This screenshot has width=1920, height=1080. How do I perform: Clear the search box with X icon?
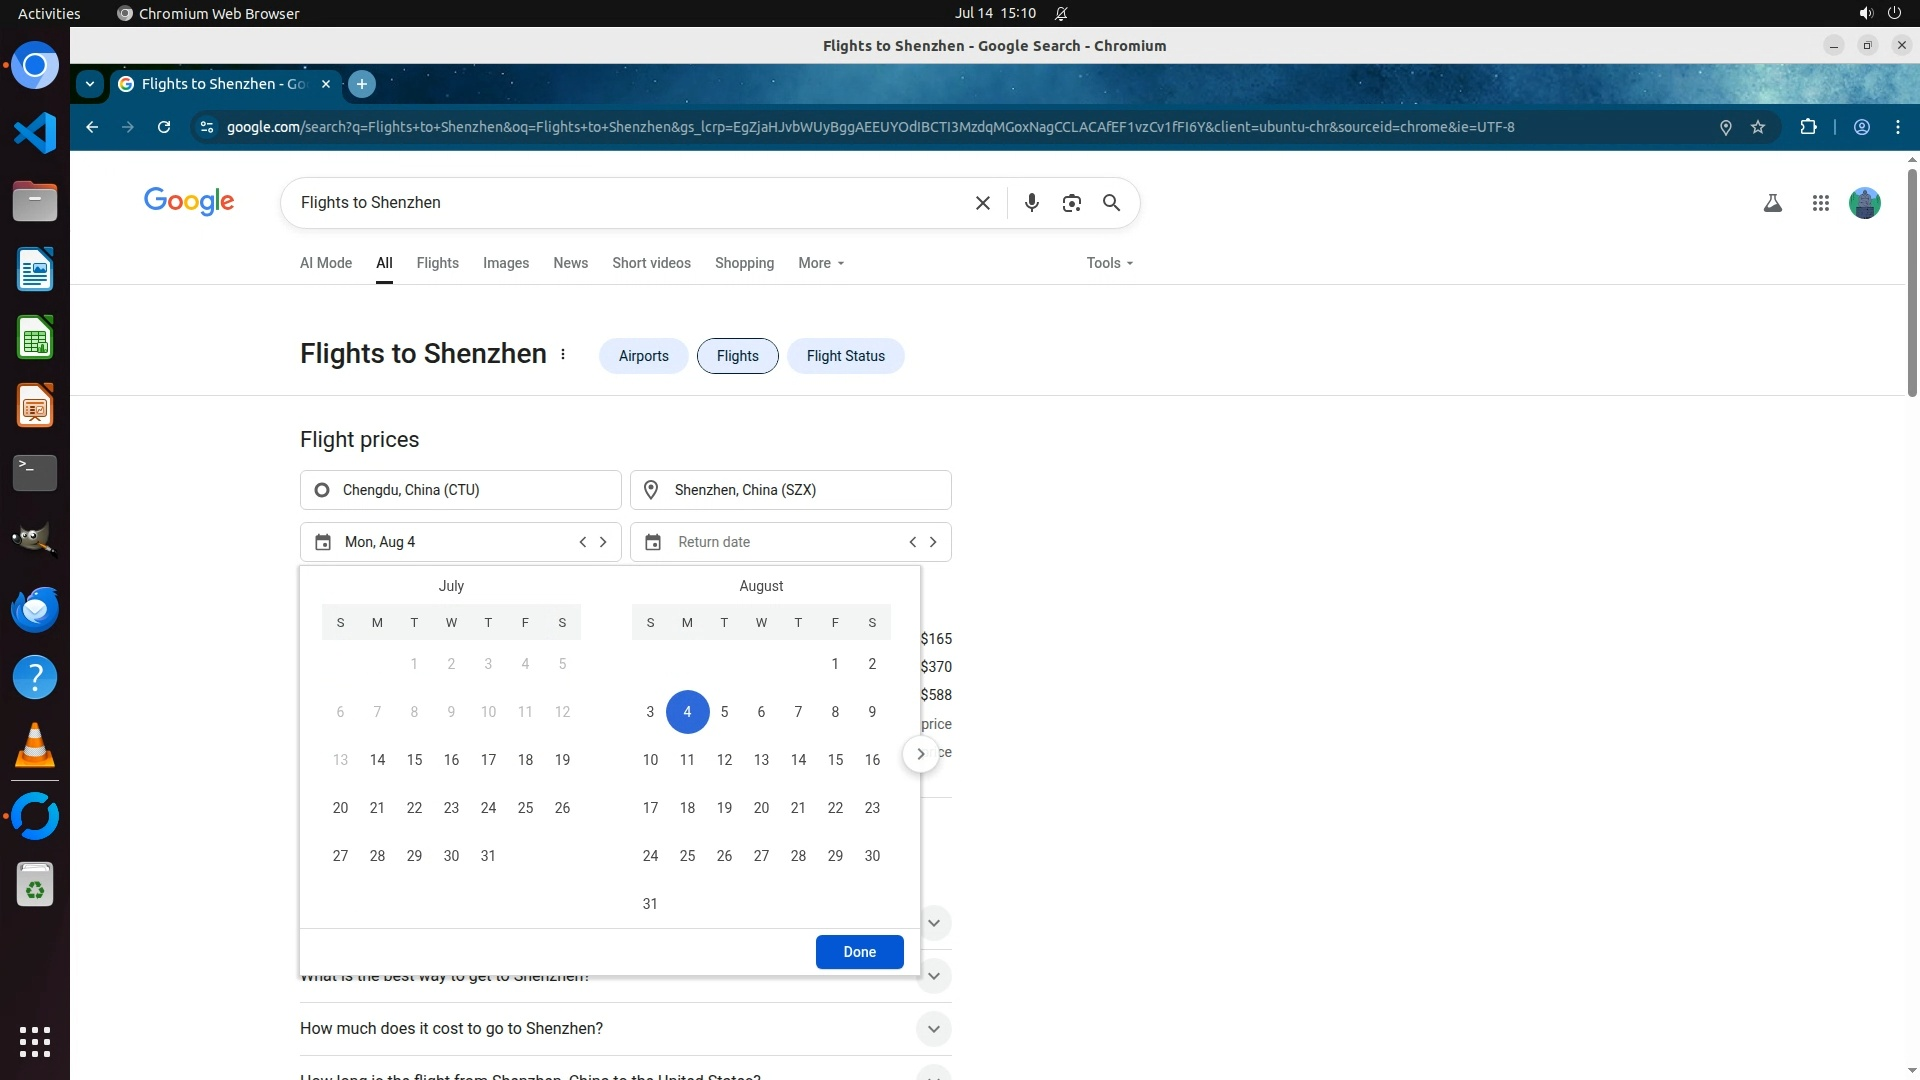(982, 203)
